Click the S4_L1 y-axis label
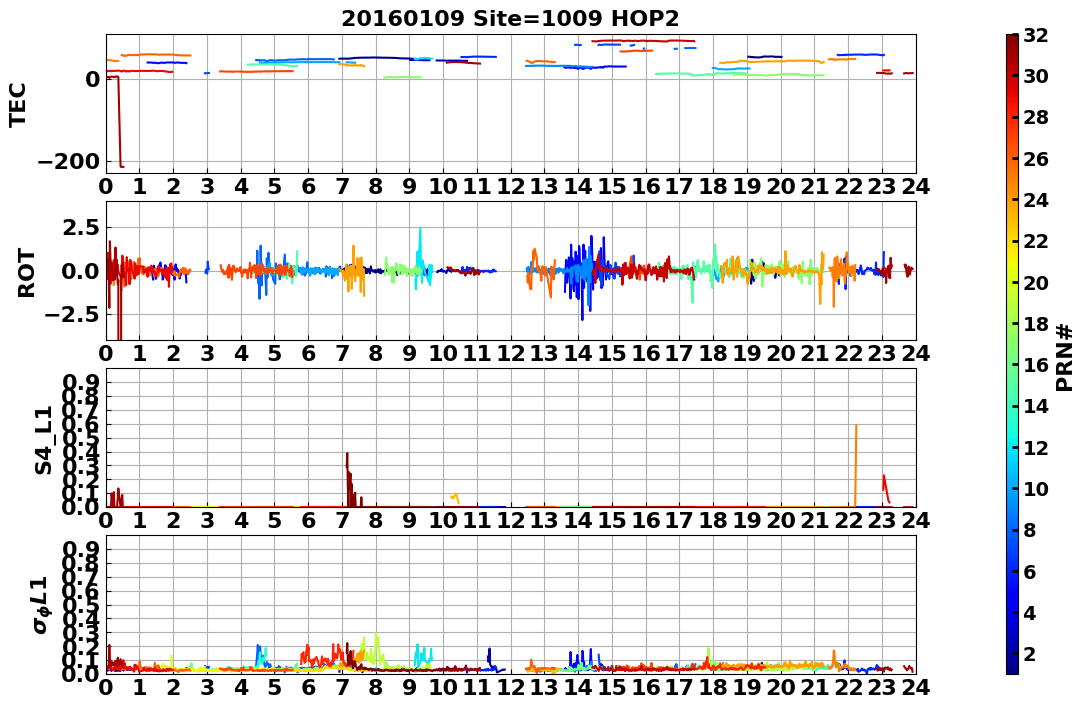Image resolution: width=1085 pixels, height=709 pixels. click(x=43, y=439)
